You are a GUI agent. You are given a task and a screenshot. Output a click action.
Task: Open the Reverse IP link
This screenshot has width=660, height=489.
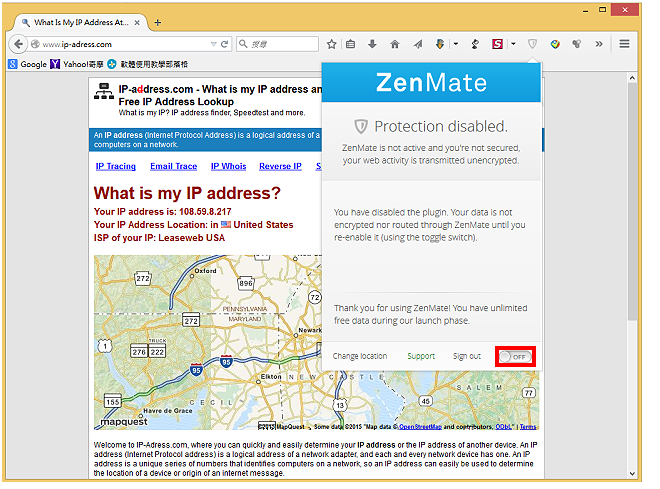[x=280, y=166]
